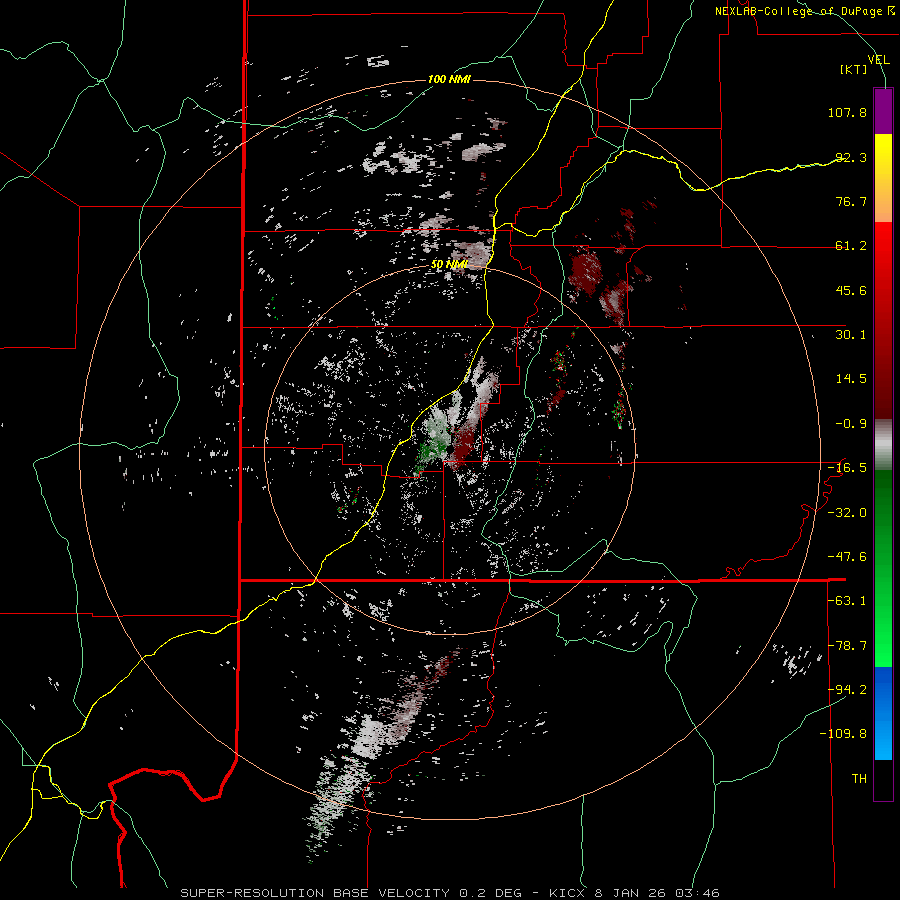The width and height of the screenshot is (900, 900).
Task: Click the 45.6 velocity scale value
Action: pos(851,290)
